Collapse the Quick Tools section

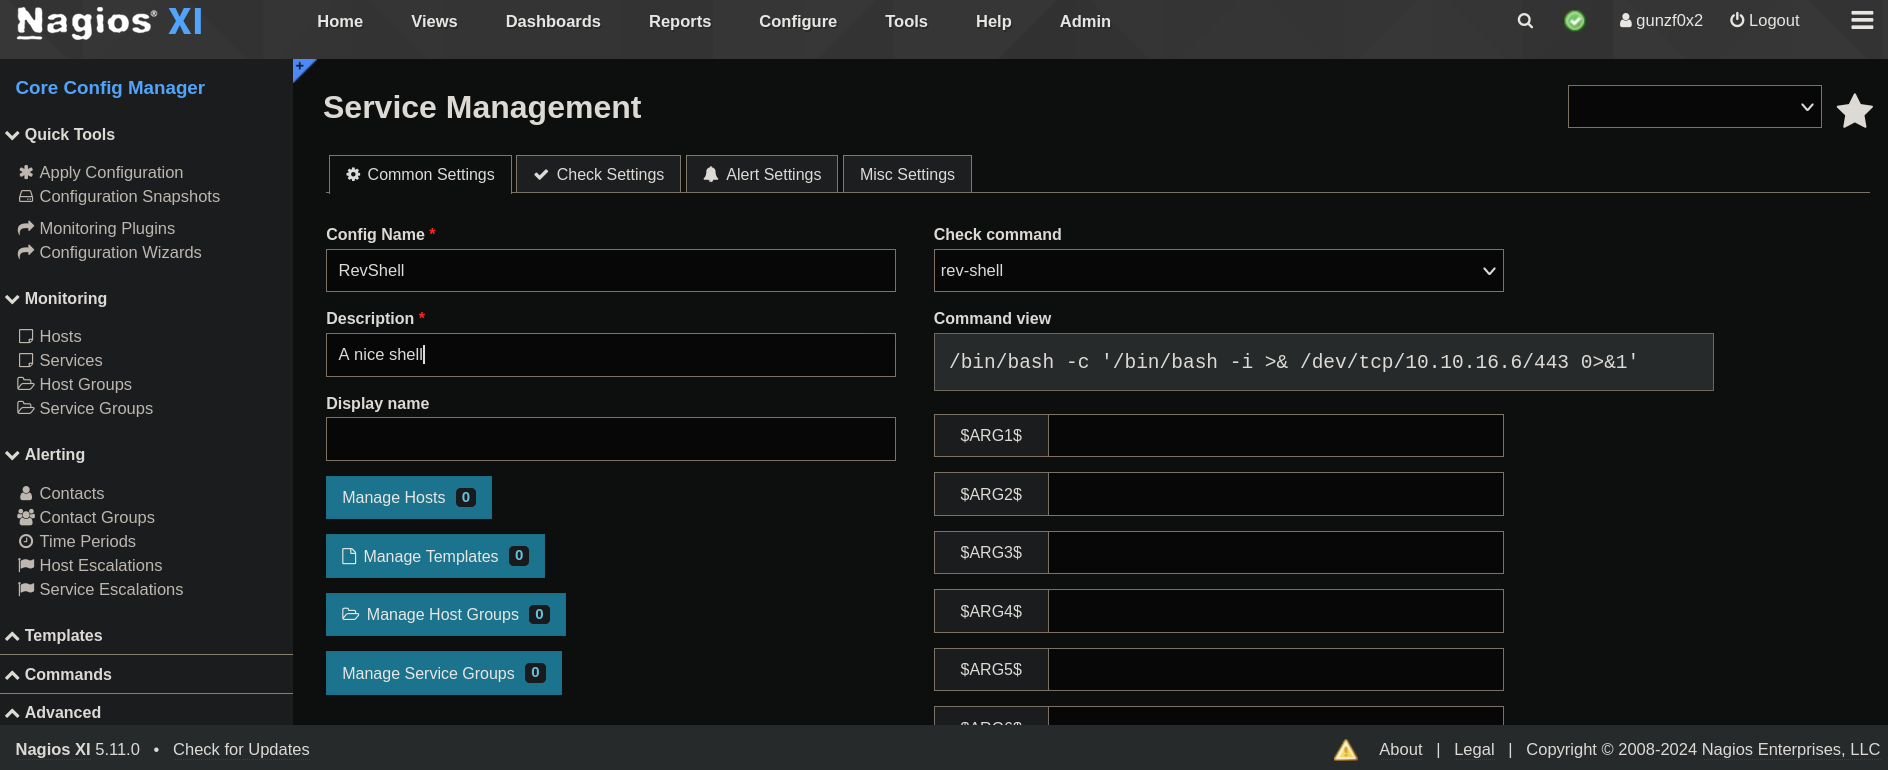point(60,134)
